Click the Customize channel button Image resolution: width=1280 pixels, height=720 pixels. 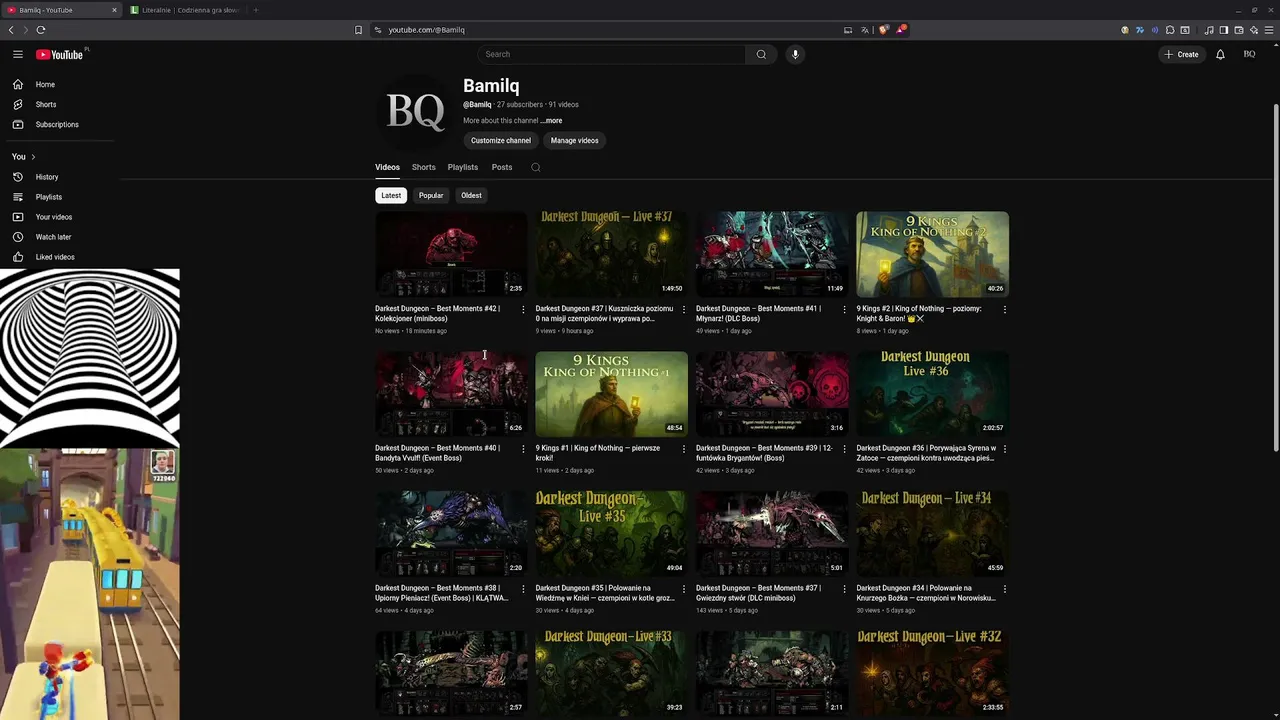(501, 140)
